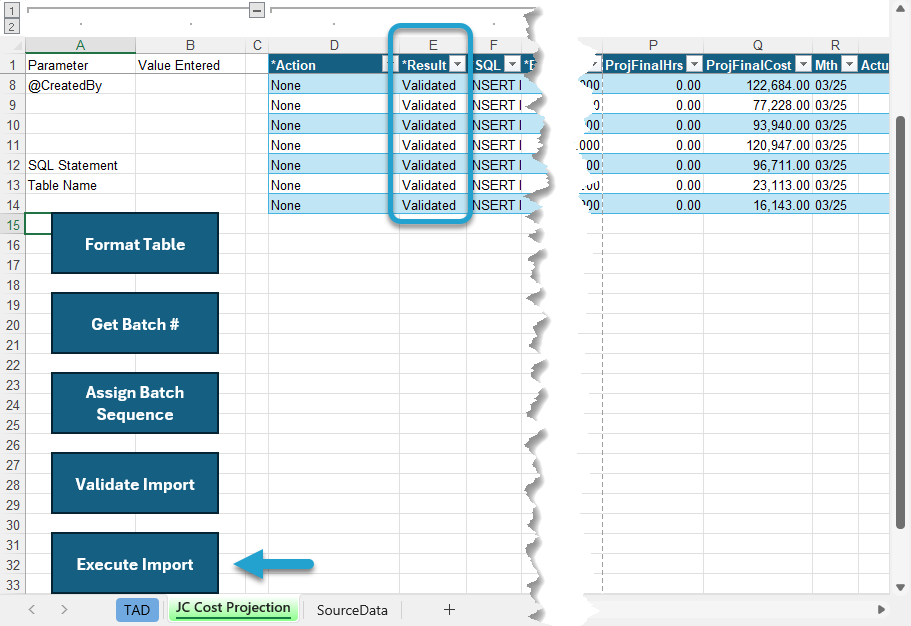Select column Q header
Image resolution: width=911 pixels, height=626 pixels.
point(758,45)
